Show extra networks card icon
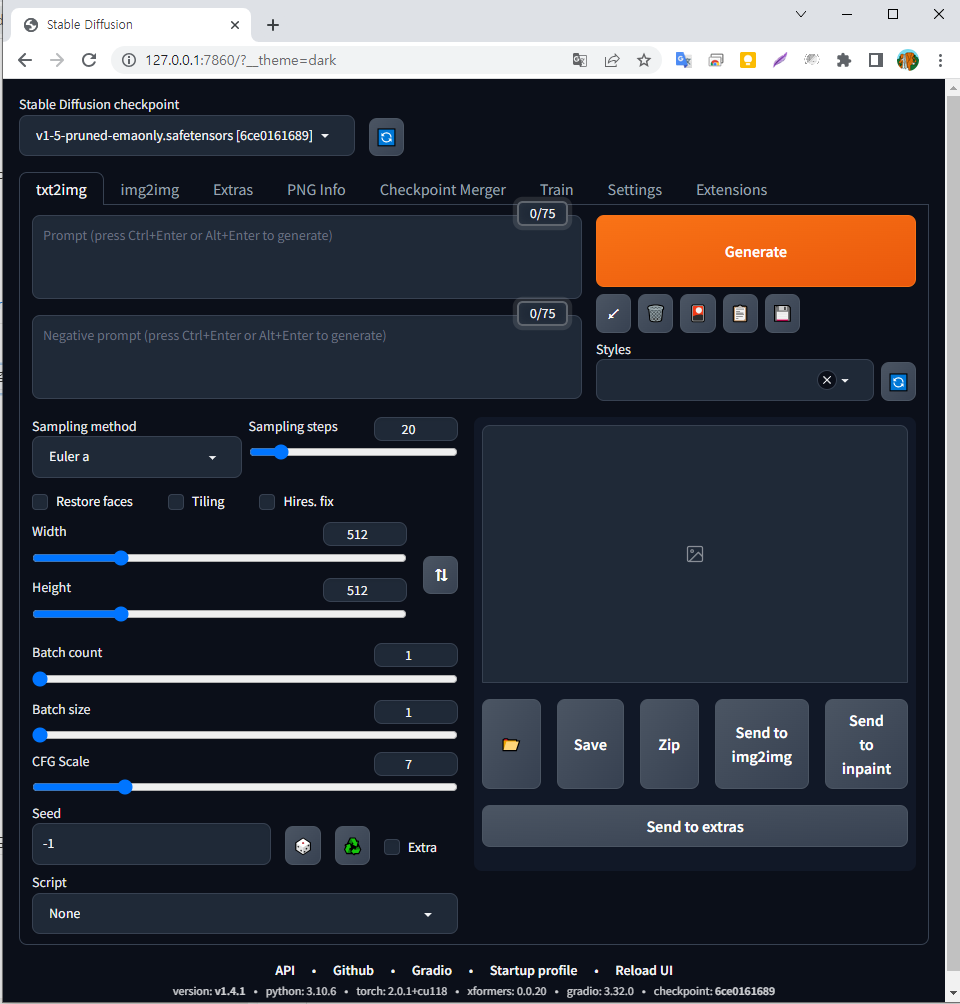The height and width of the screenshot is (1004, 960). [697, 314]
